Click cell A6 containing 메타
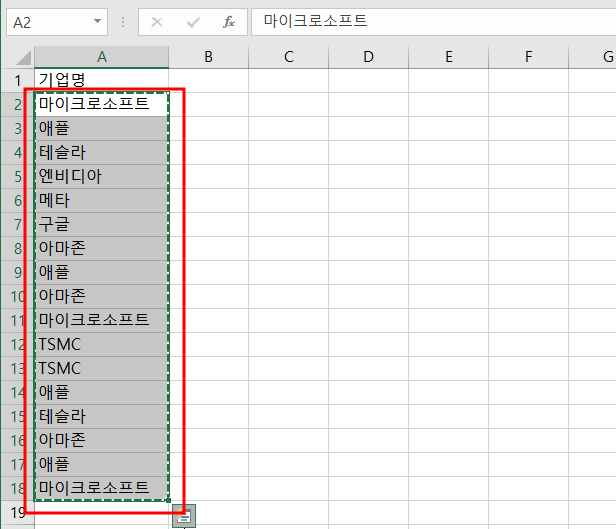 tap(102, 200)
